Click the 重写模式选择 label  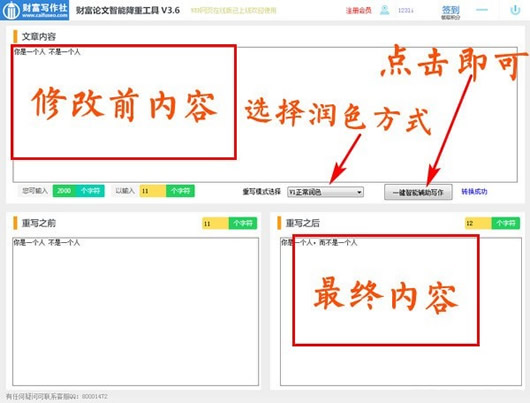click(262, 192)
